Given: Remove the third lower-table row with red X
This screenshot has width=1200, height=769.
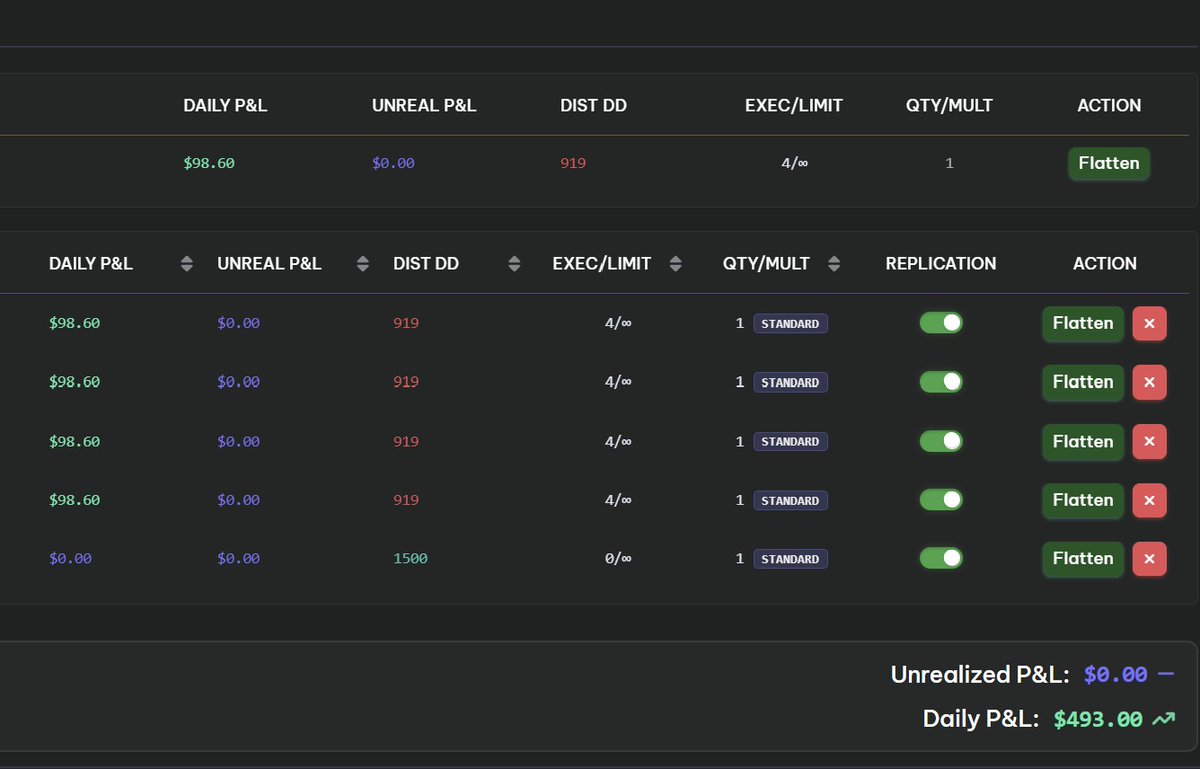Looking at the screenshot, I should pyautogui.click(x=1149, y=441).
